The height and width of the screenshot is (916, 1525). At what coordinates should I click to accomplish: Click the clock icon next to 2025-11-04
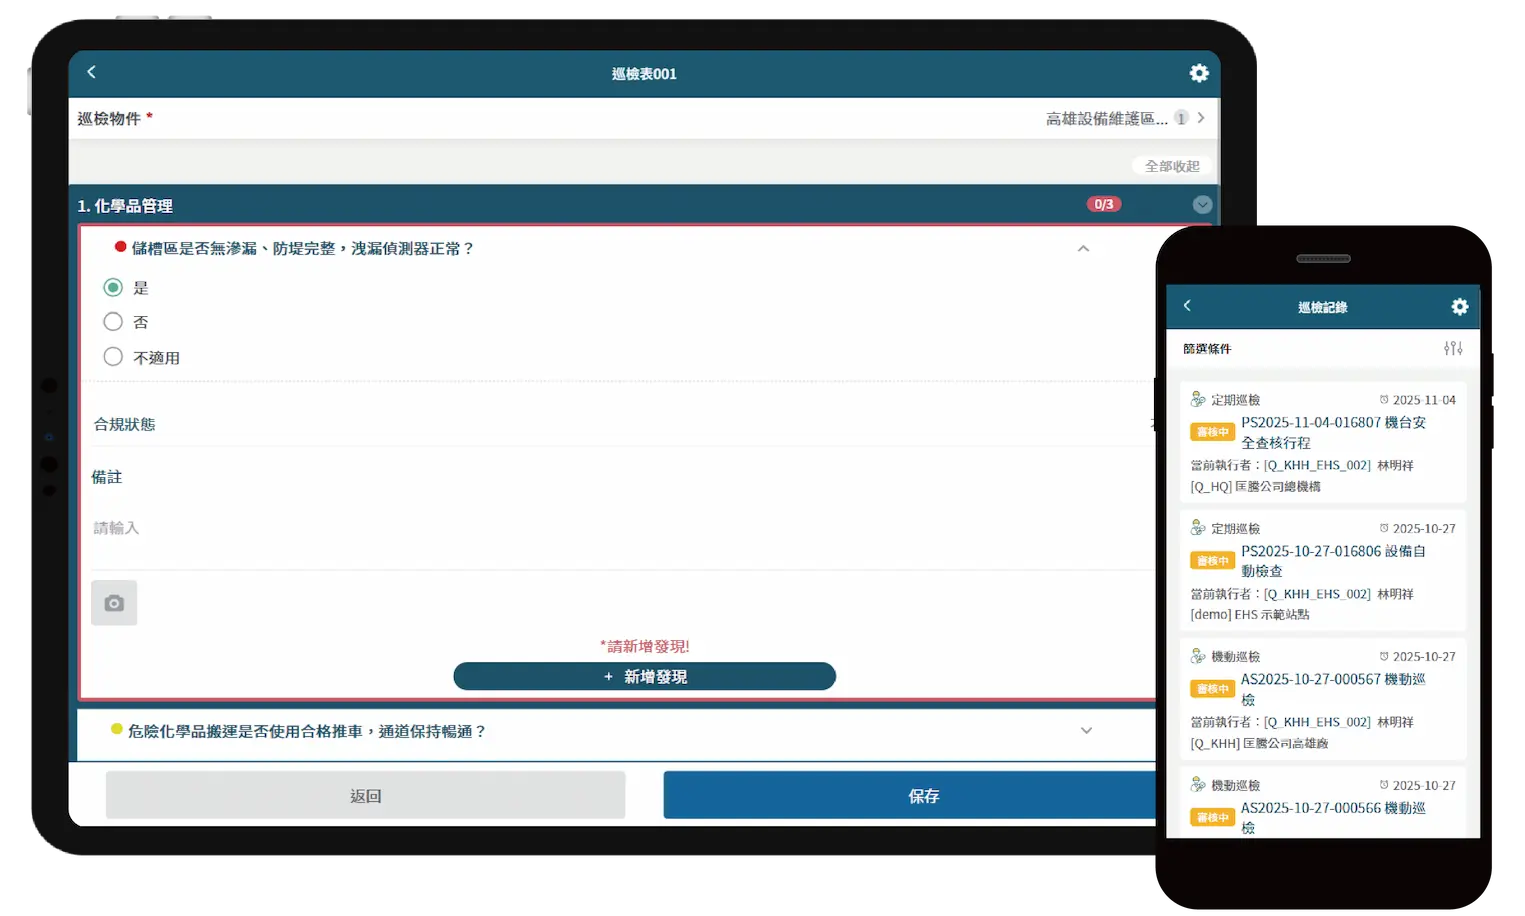tap(1384, 399)
